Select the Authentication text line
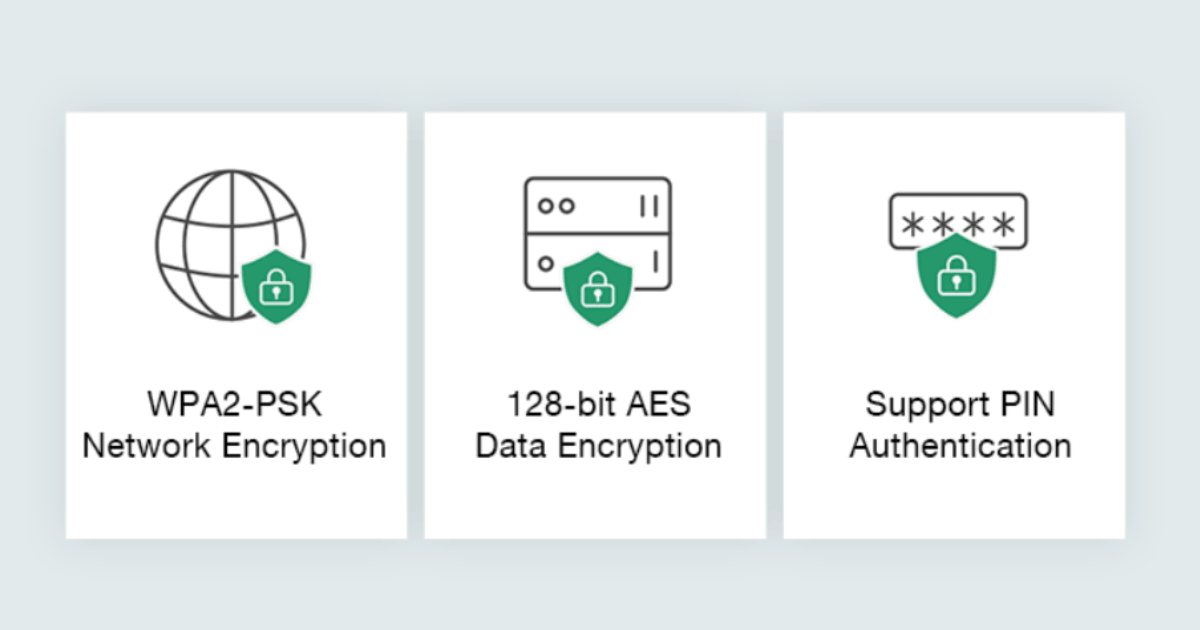Viewport: 1200px width, 630px height. coord(959,445)
